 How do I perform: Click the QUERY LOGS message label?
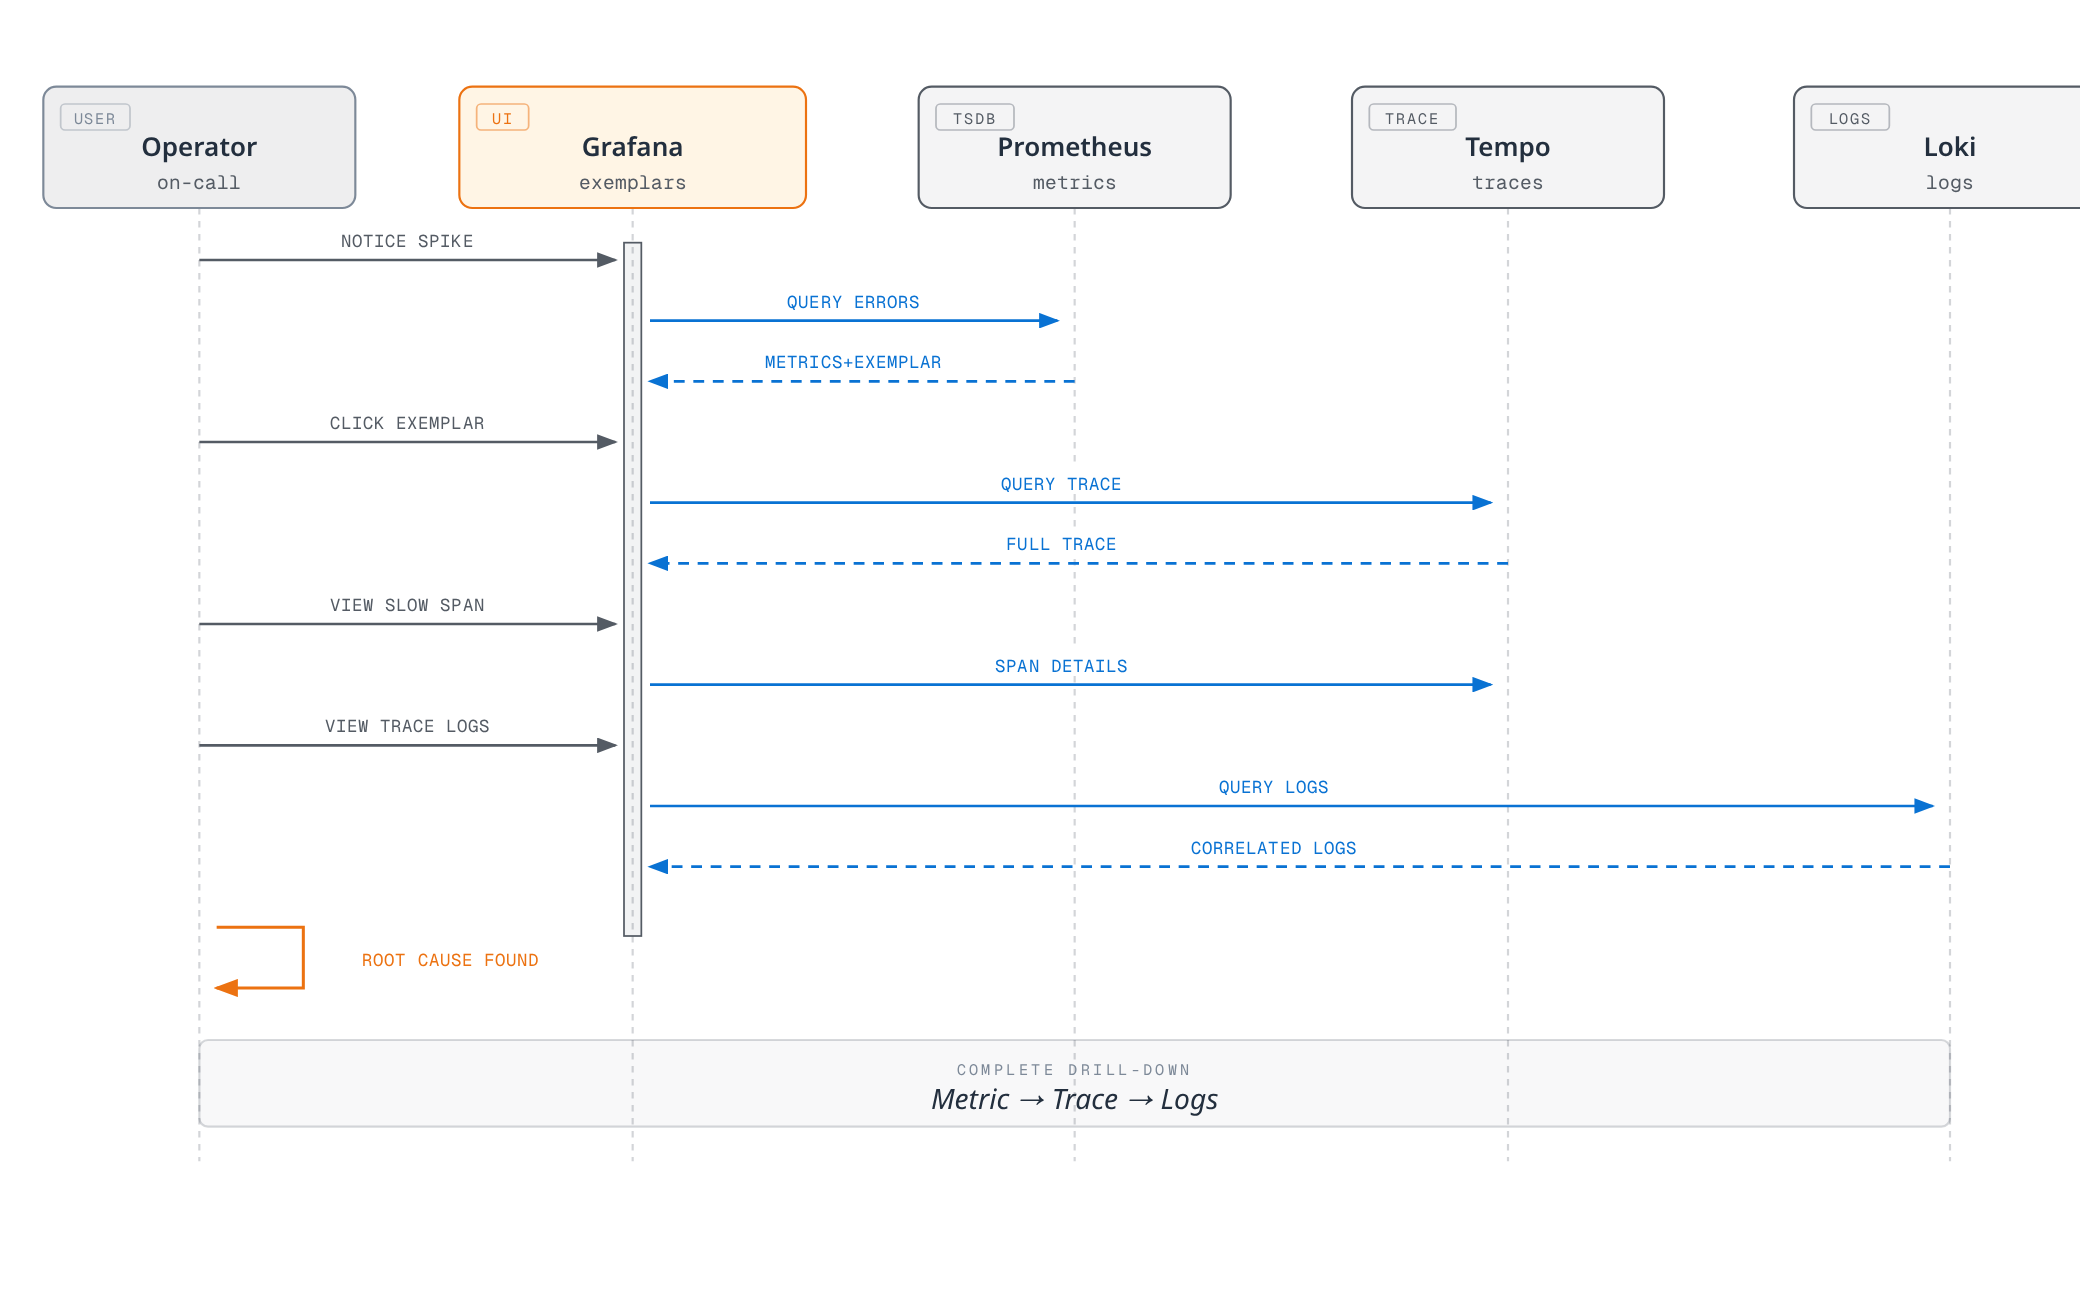click(x=1273, y=787)
